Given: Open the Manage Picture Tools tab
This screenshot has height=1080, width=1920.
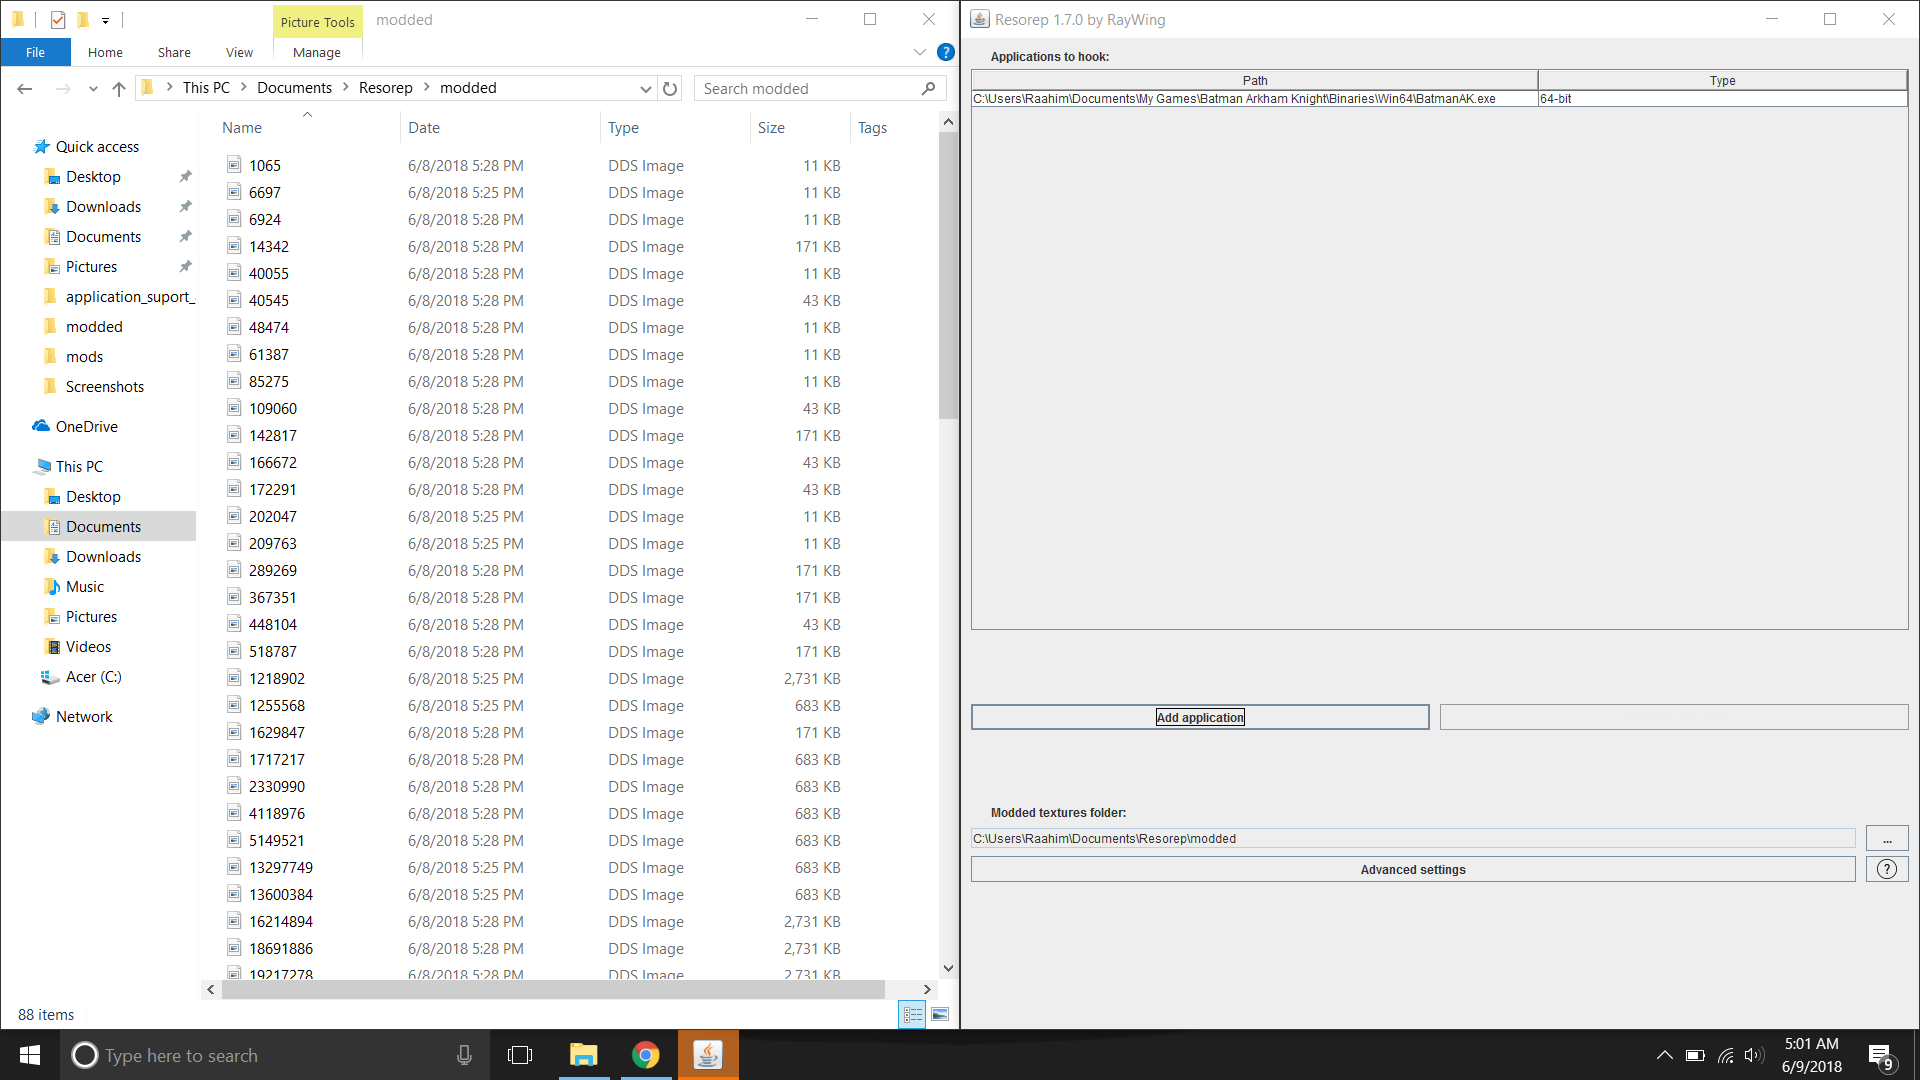Looking at the screenshot, I should coord(316,52).
